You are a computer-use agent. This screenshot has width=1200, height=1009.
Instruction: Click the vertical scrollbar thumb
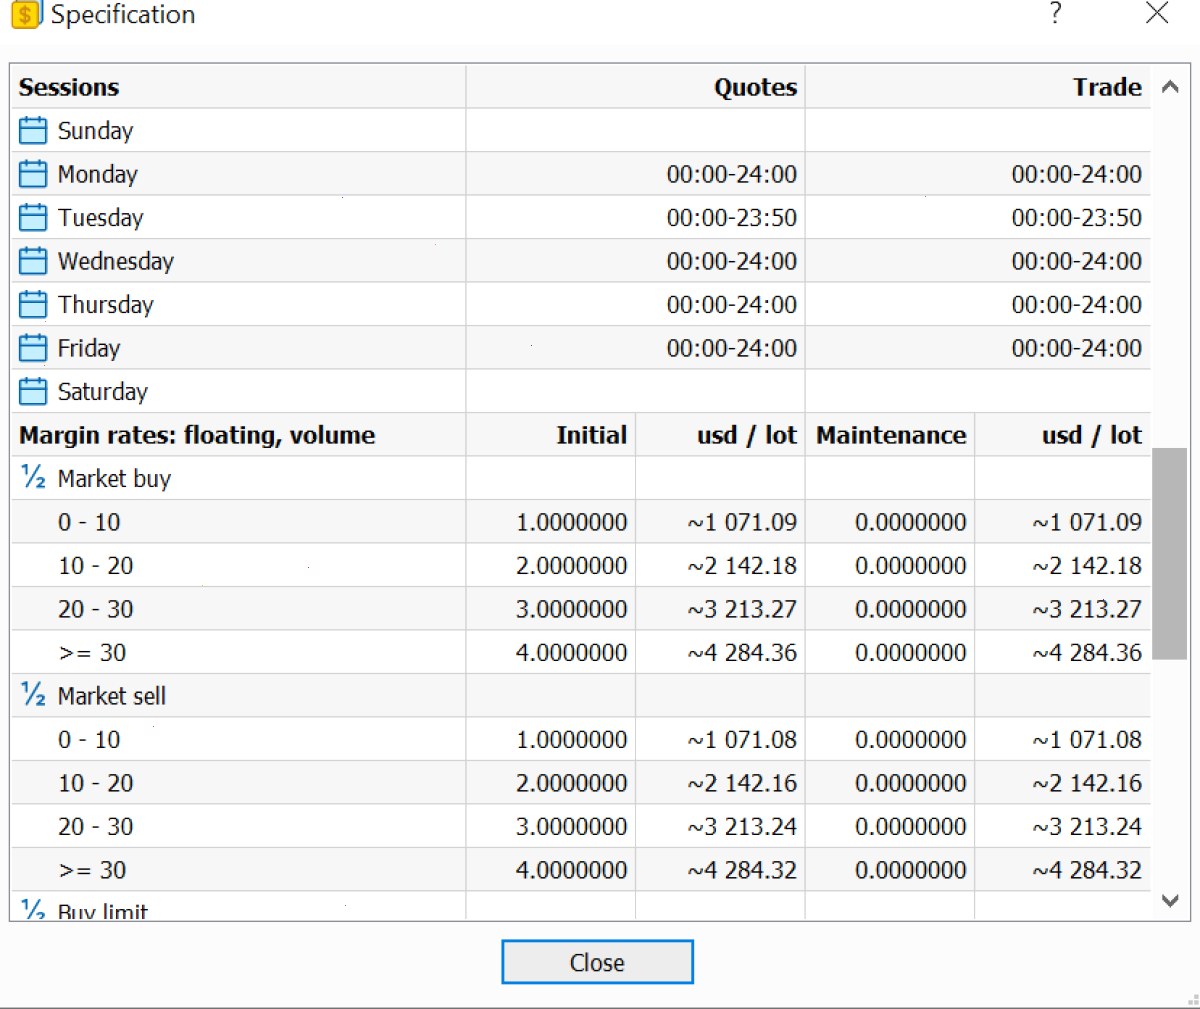pyautogui.click(x=1170, y=554)
